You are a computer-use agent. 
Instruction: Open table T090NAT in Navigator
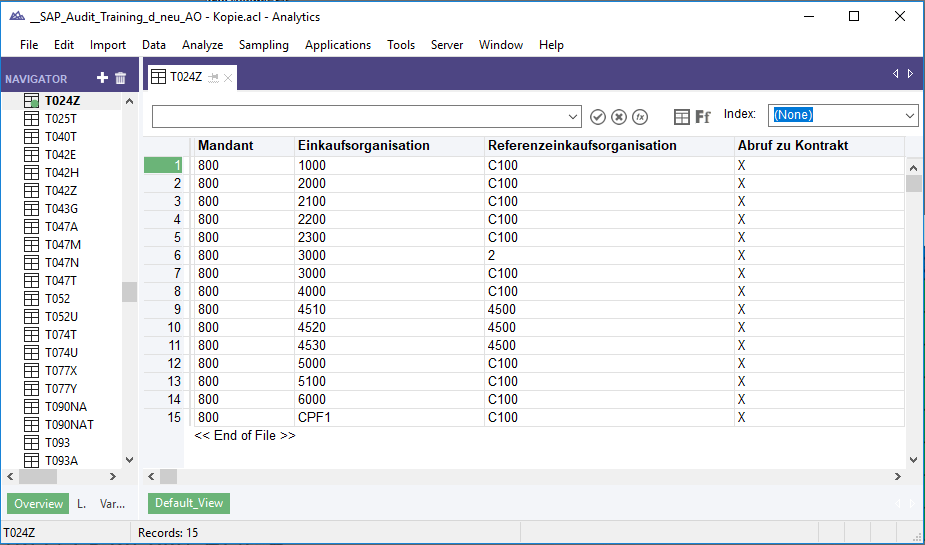point(69,425)
